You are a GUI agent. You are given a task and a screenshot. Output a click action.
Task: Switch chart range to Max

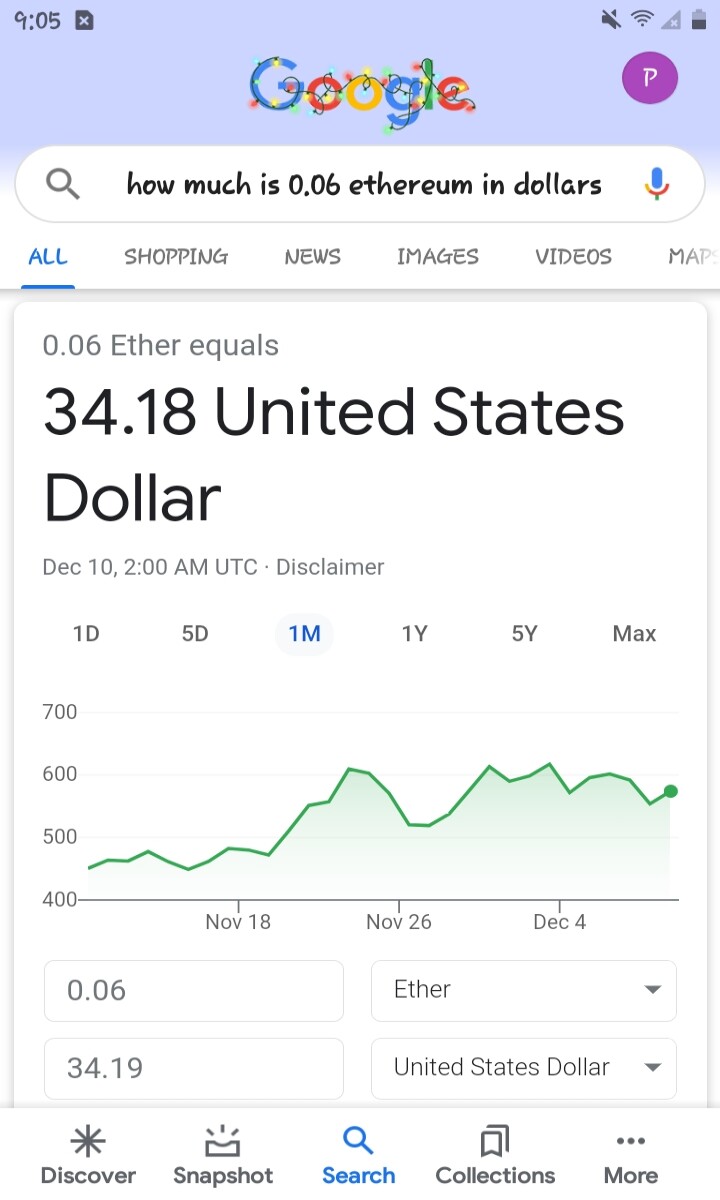tap(634, 633)
